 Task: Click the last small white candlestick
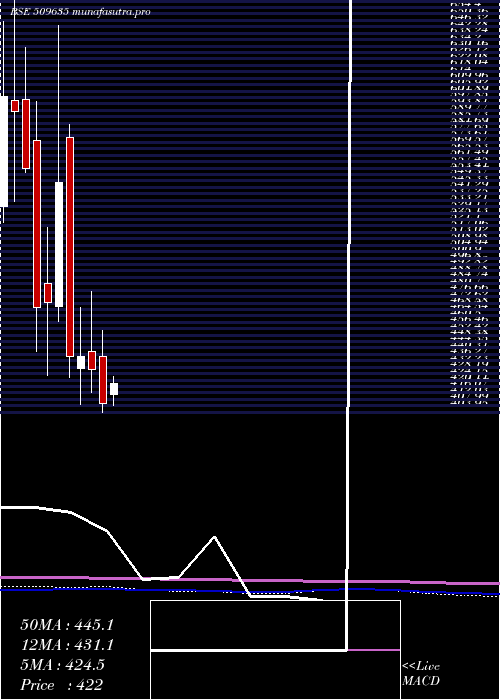114,389
